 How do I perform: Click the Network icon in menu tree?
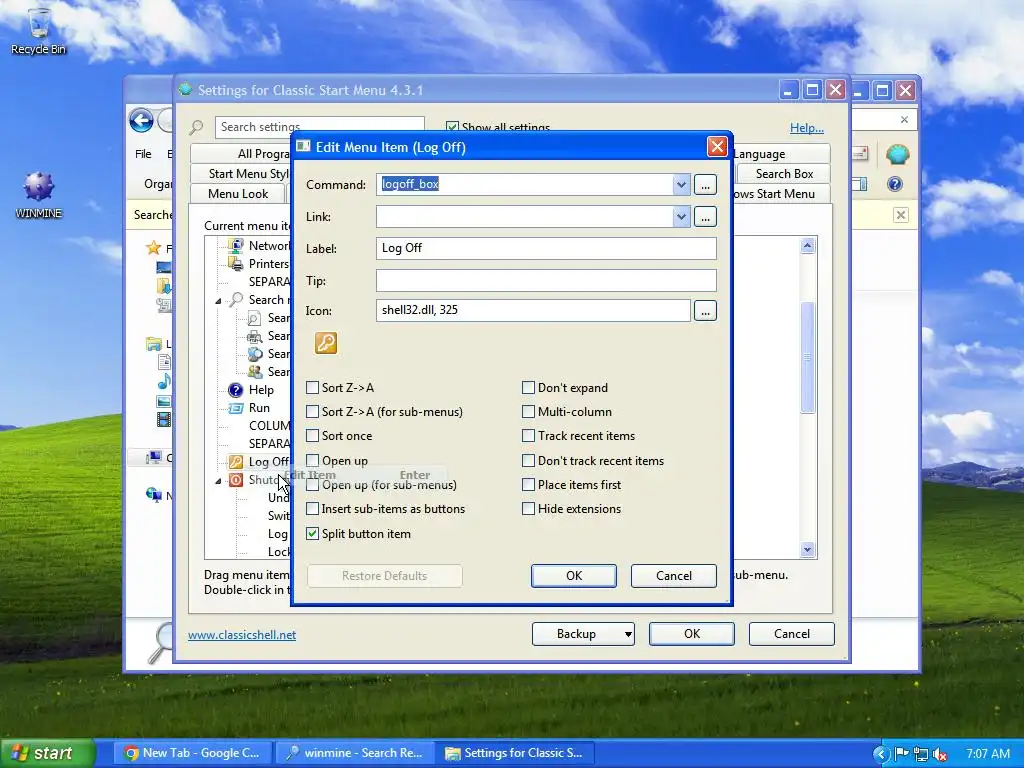(x=235, y=246)
